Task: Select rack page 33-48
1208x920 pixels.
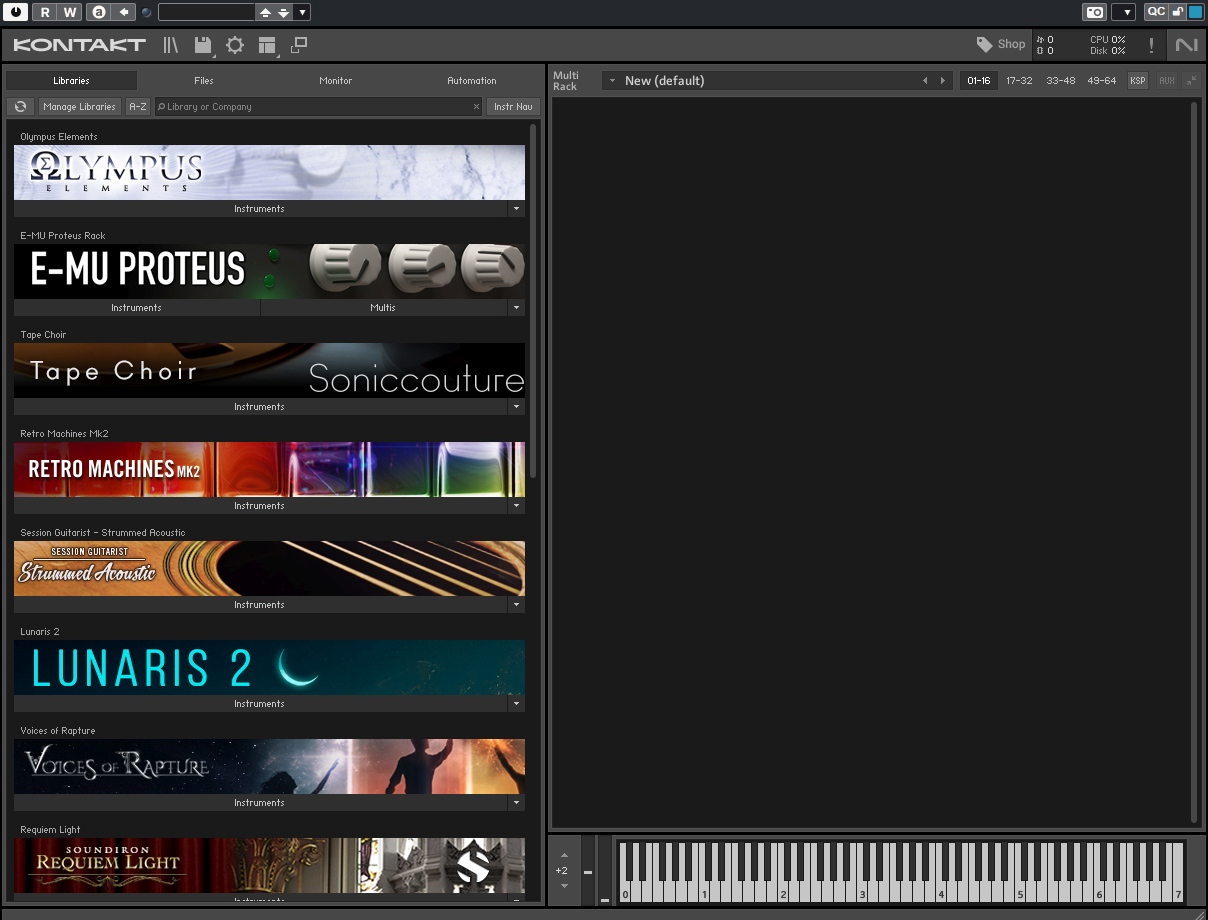Action: pos(1060,81)
